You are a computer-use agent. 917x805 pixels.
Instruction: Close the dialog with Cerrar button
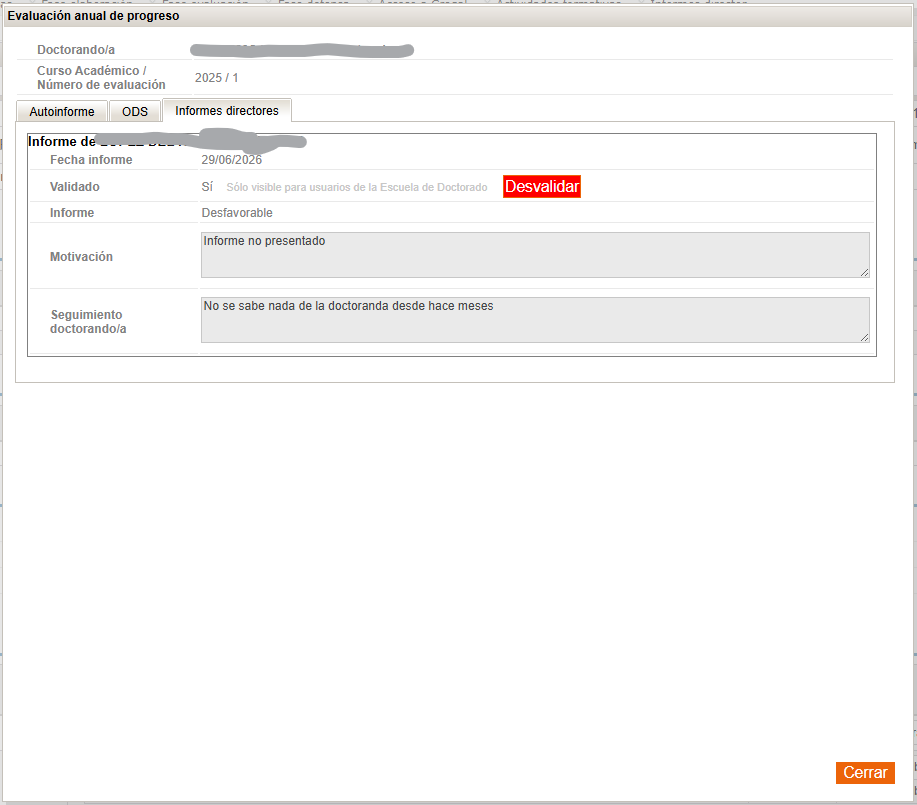pos(865,772)
